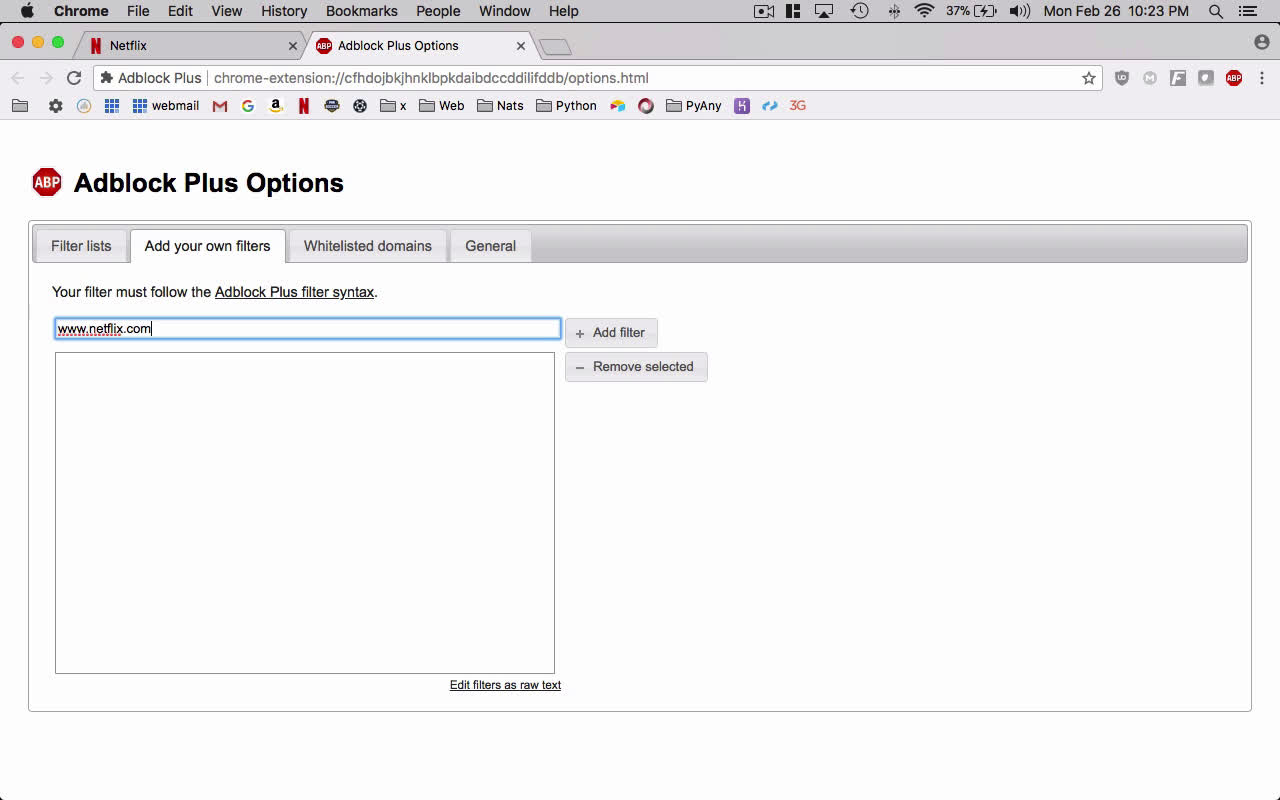The image size is (1280, 800).
Task: Switch to the Filter lists tab
Action: [x=81, y=246]
